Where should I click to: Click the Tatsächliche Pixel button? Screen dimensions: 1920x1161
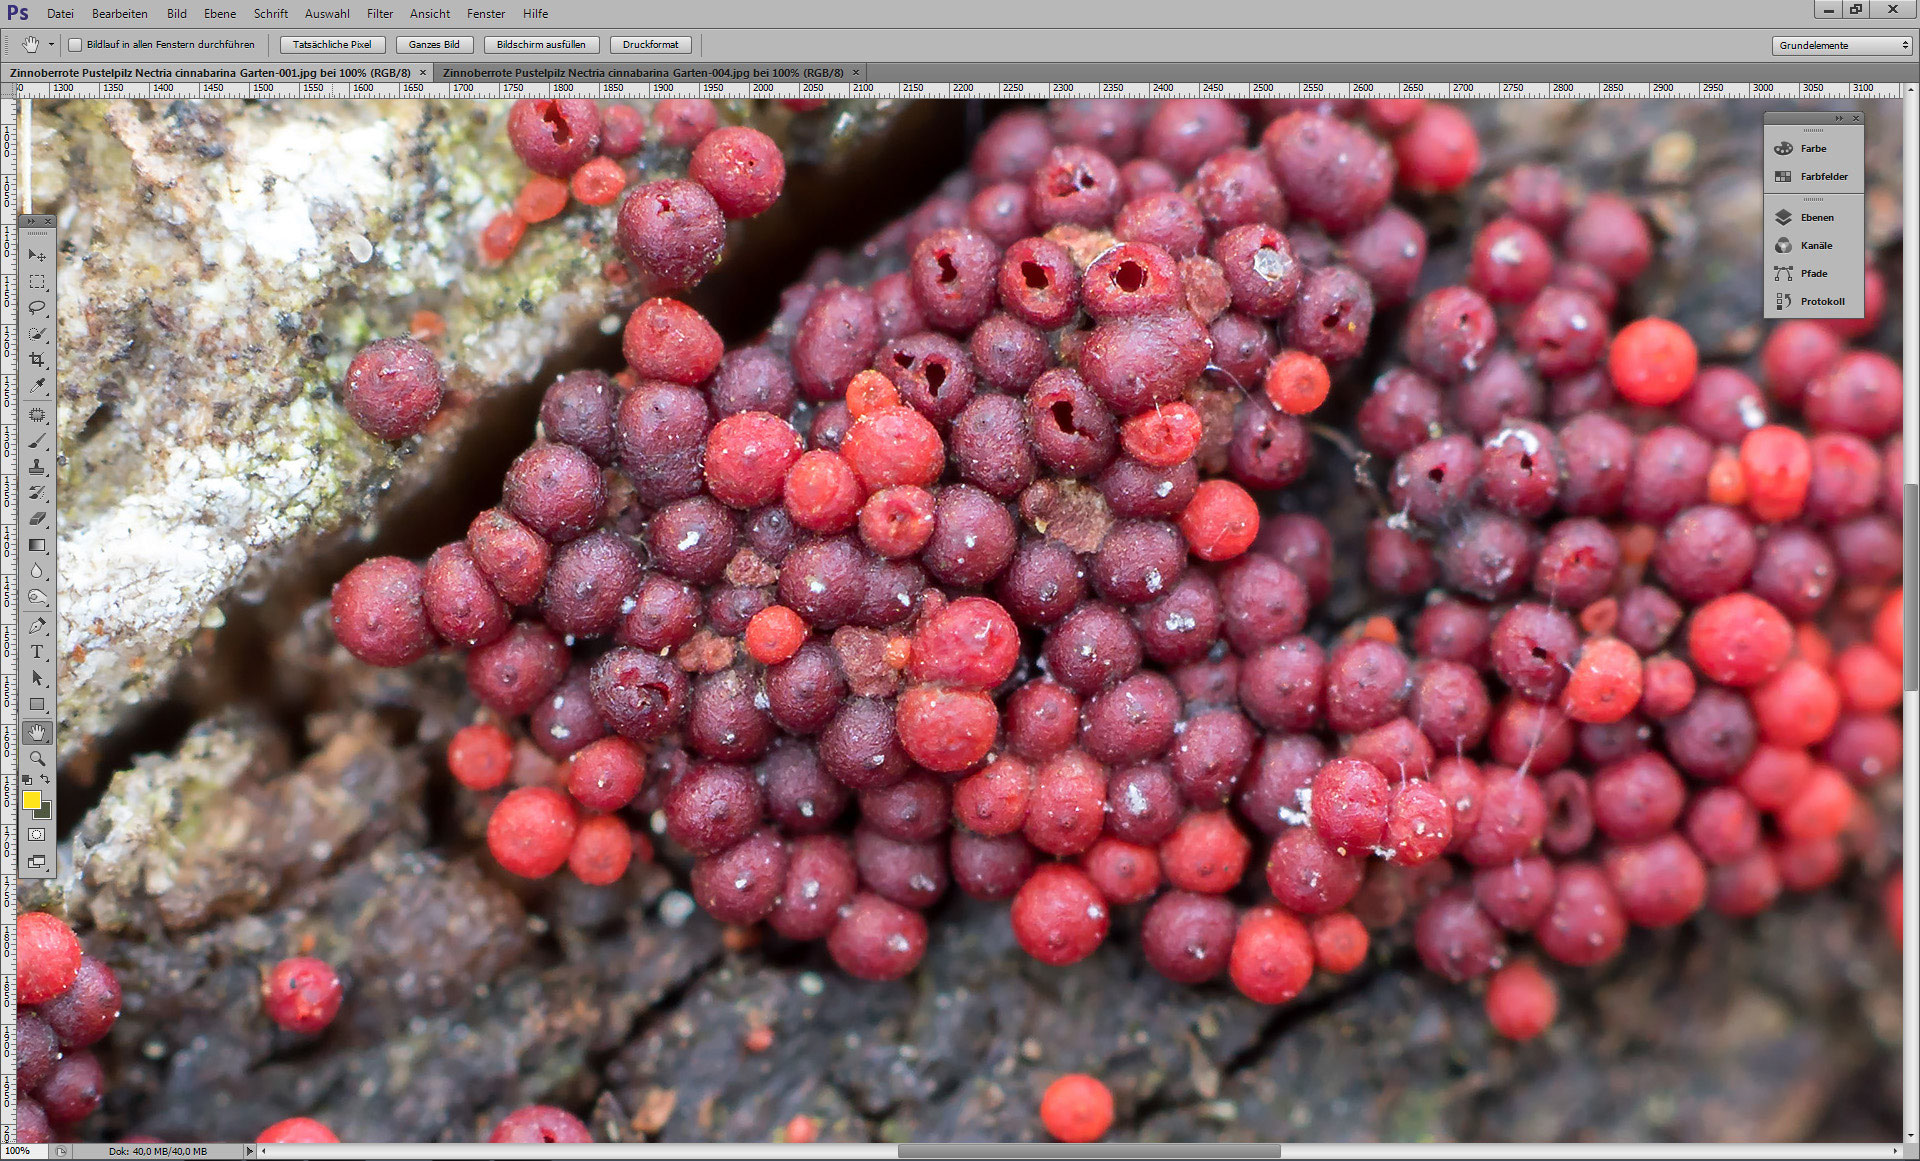tap(332, 44)
